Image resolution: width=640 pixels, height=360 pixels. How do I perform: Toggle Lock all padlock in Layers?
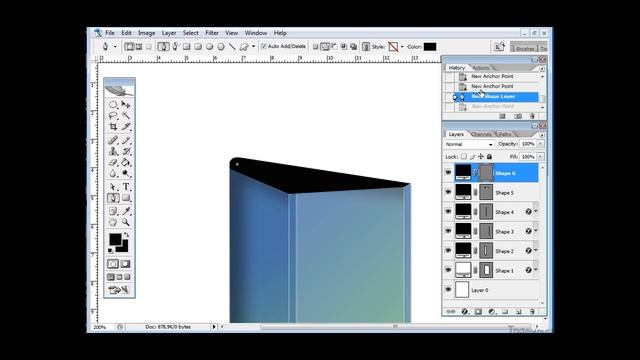(489, 156)
